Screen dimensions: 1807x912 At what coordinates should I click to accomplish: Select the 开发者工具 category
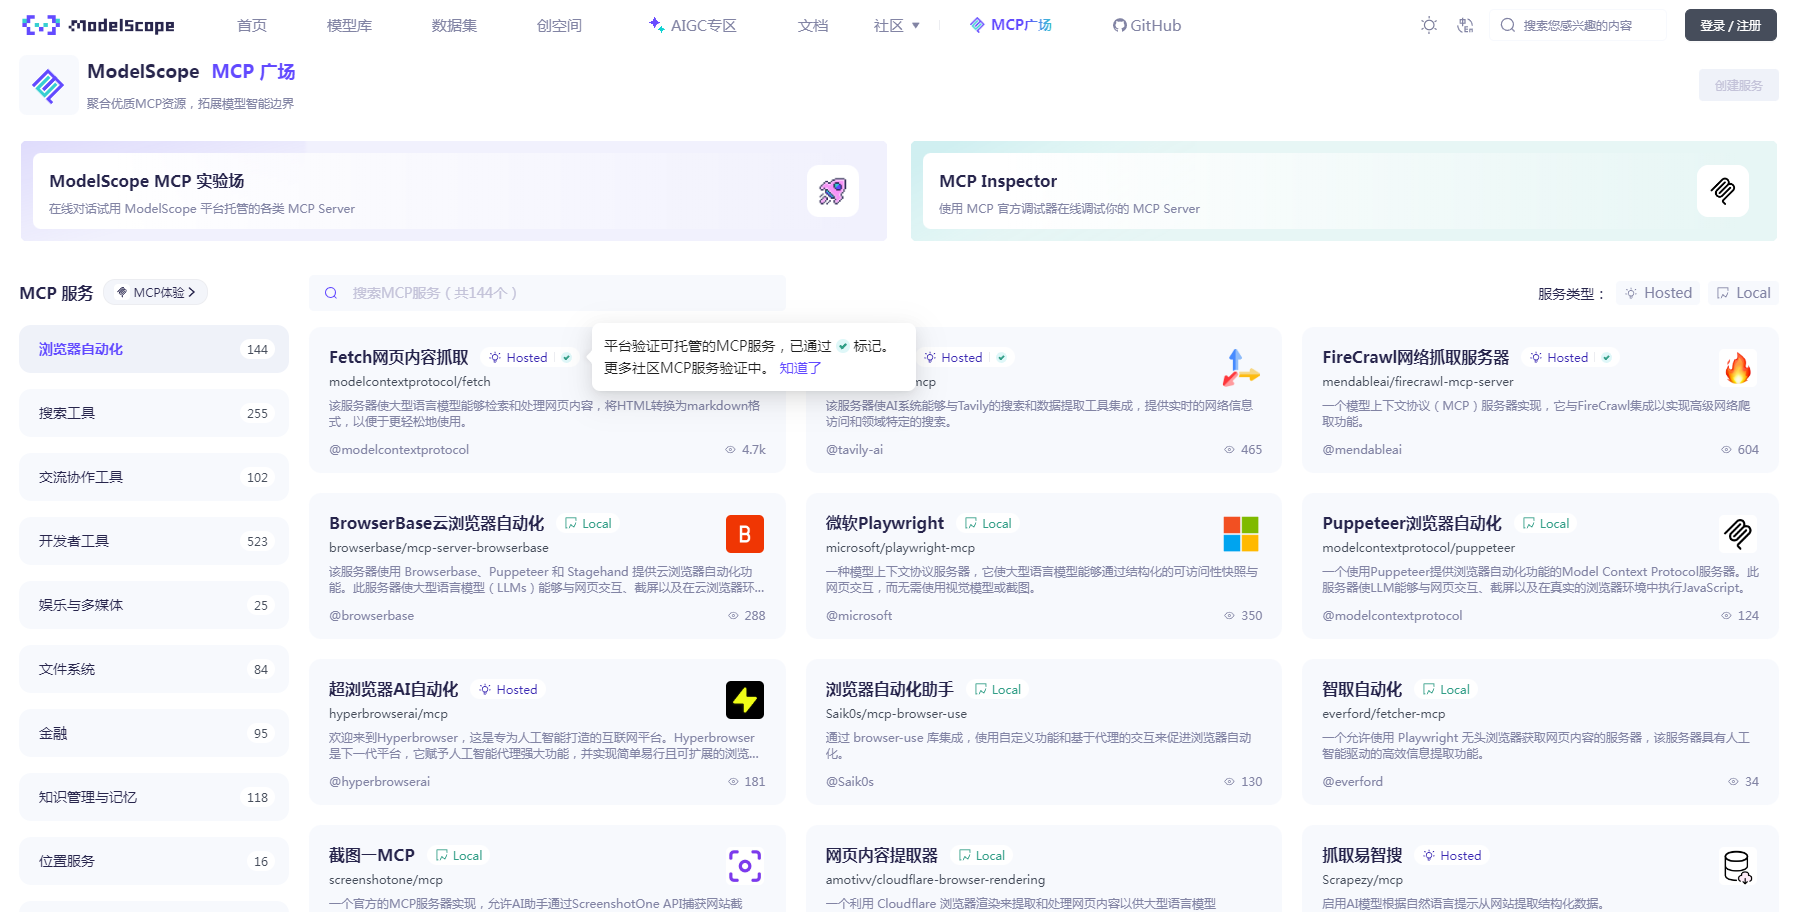[x=154, y=541]
